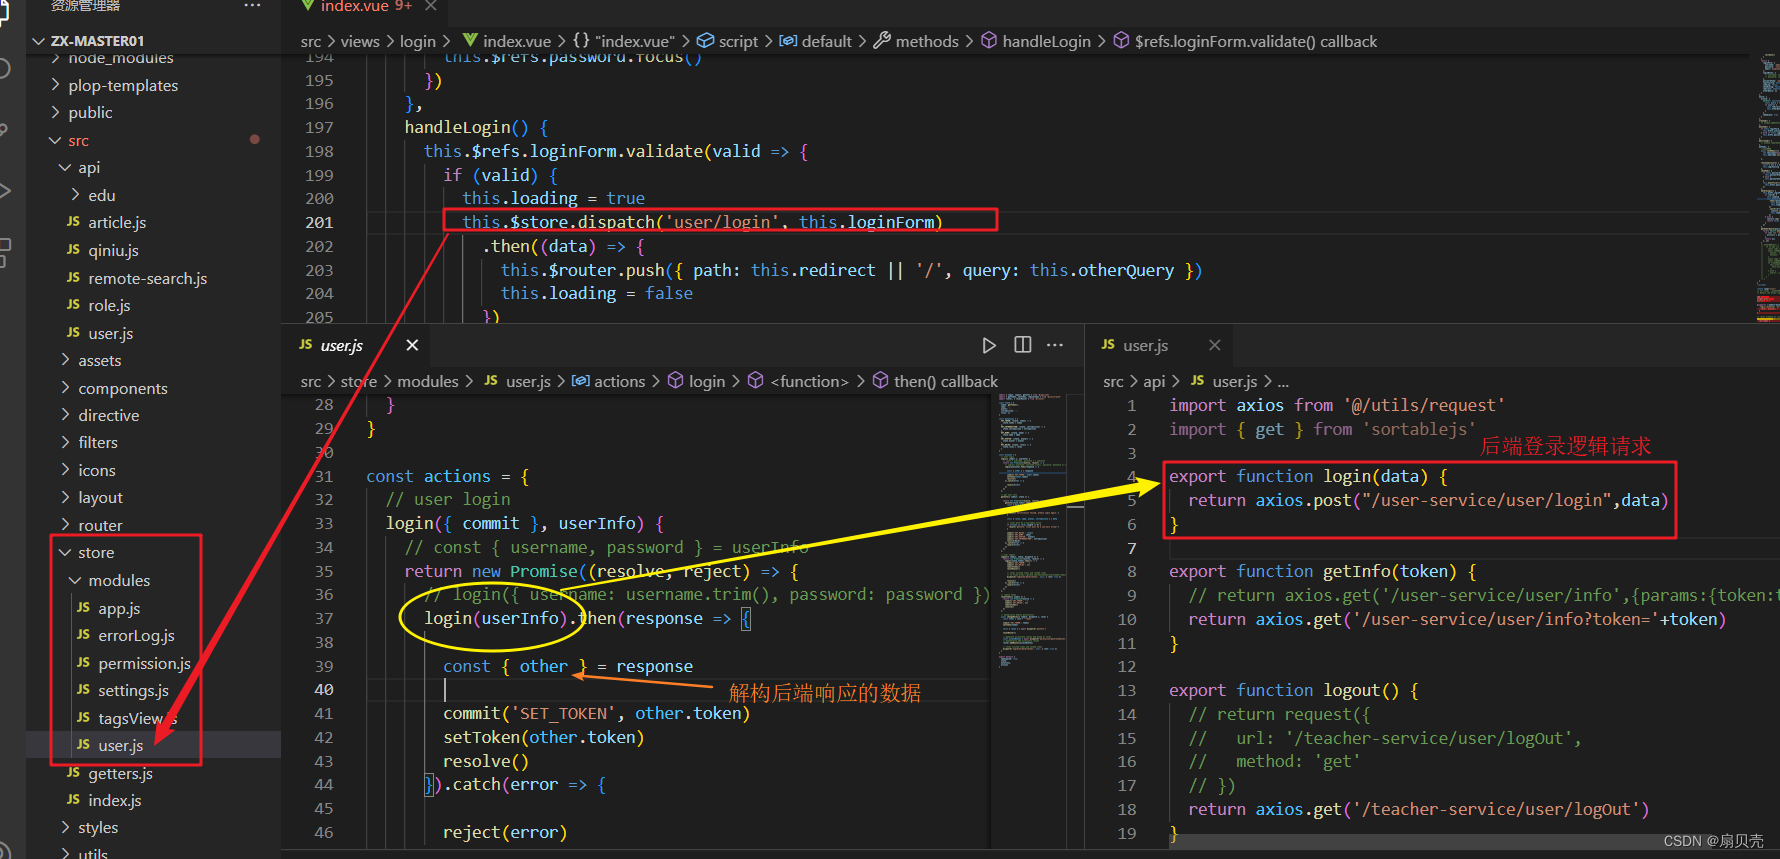The width and height of the screenshot is (1780, 859).
Task: Click 'handleLogin' in the breadcrumb
Action: click(1046, 41)
